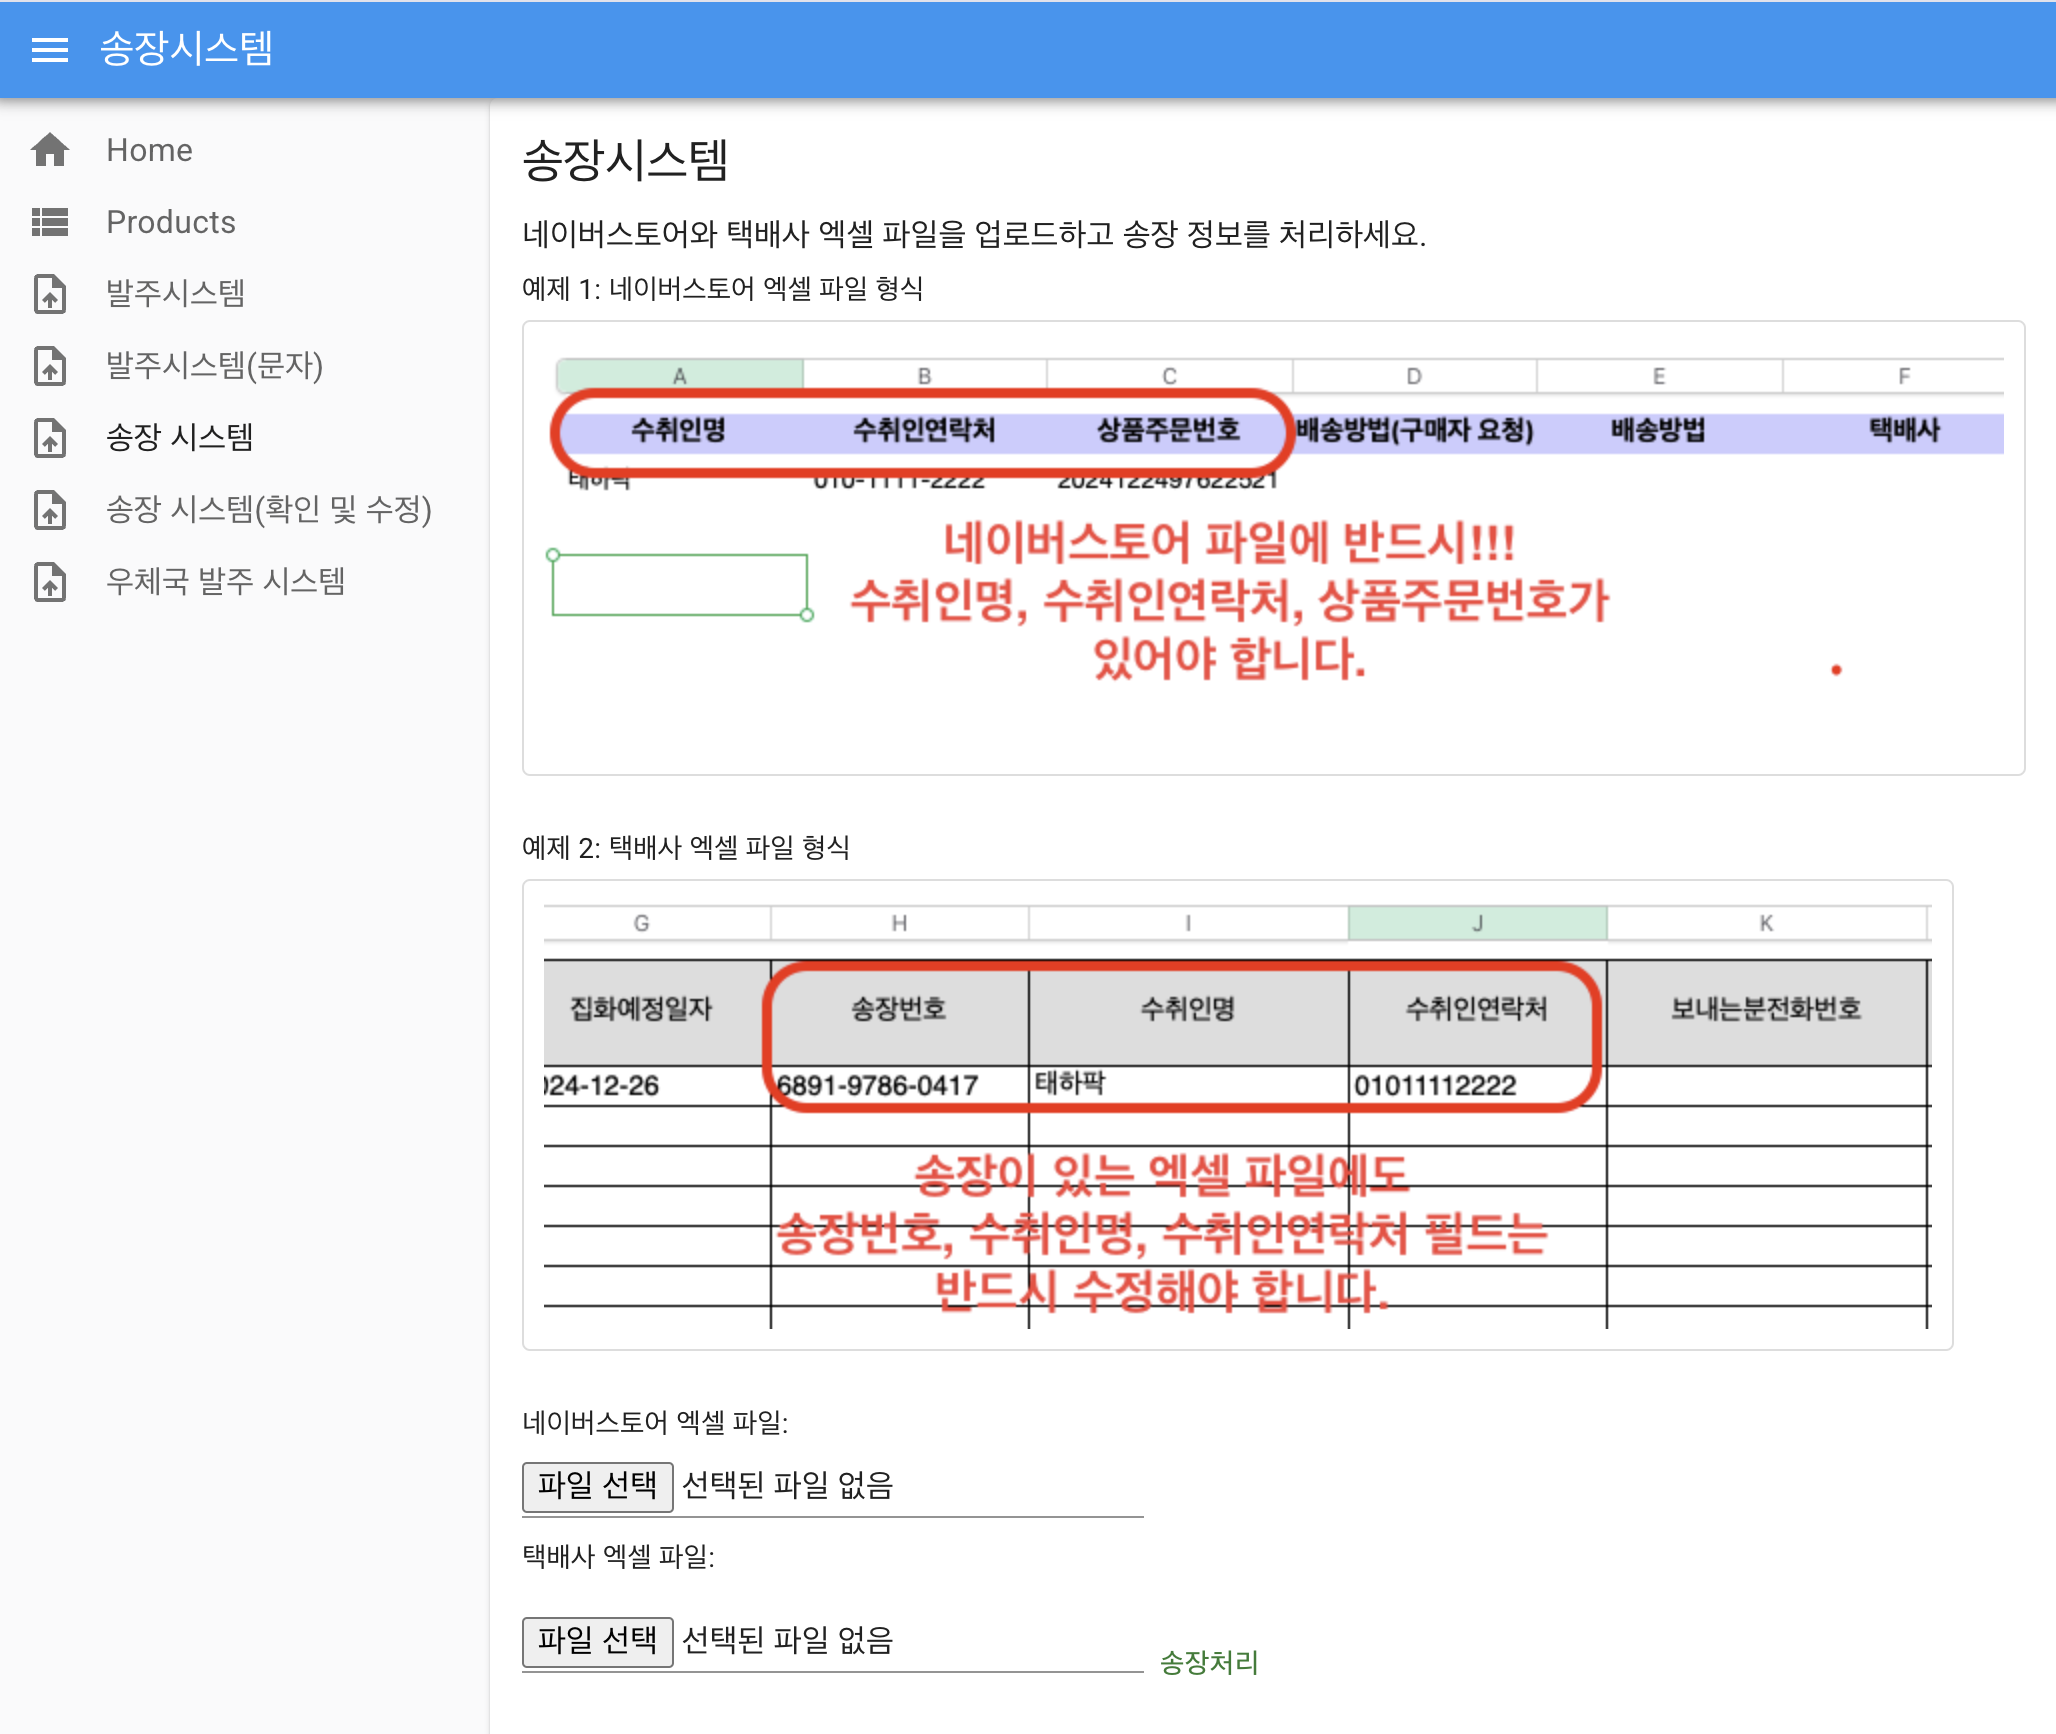Choose file for 택배사 엑셀 파일
Screen dimensions: 2056x1734
click(597, 1641)
